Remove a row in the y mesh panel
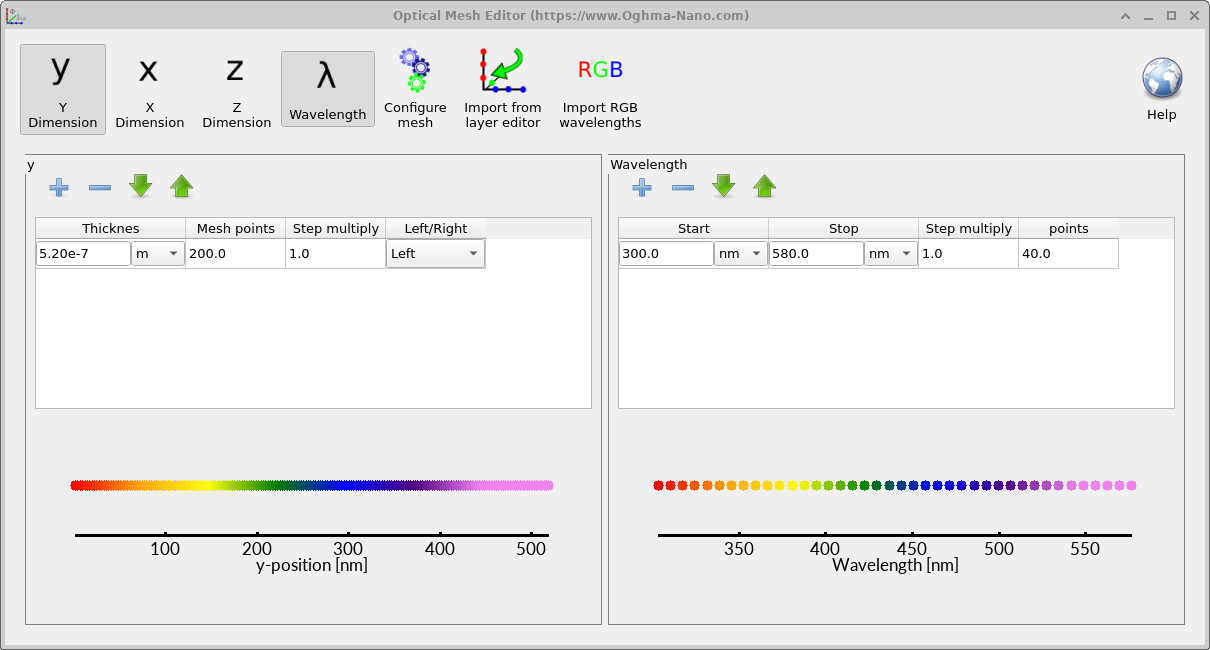 100,187
